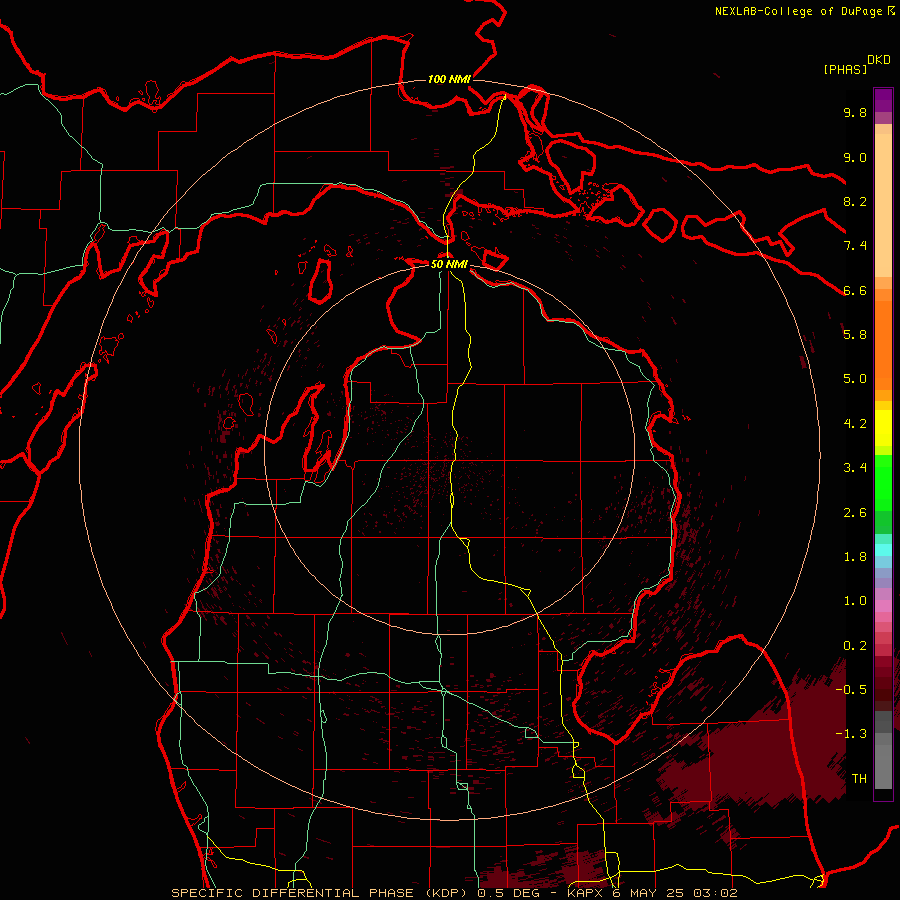Click the 50 NMI range ring label
The height and width of the screenshot is (900, 900).
(x=449, y=264)
